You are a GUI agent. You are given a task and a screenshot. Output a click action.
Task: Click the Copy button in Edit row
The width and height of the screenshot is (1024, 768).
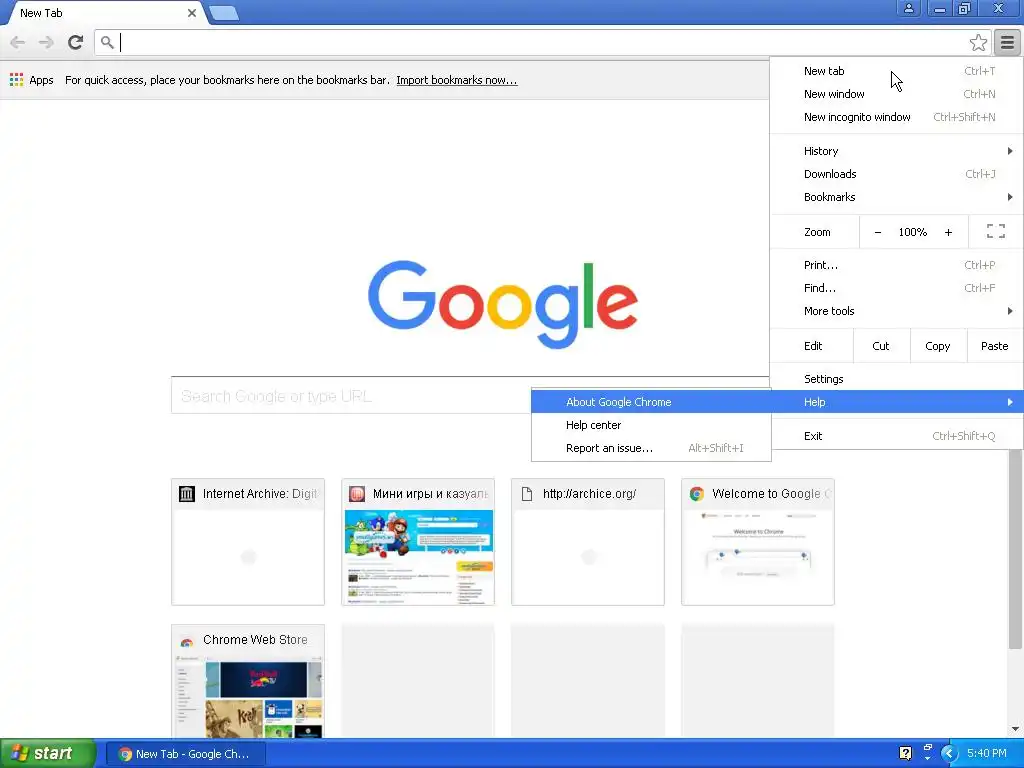(x=938, y=346)
